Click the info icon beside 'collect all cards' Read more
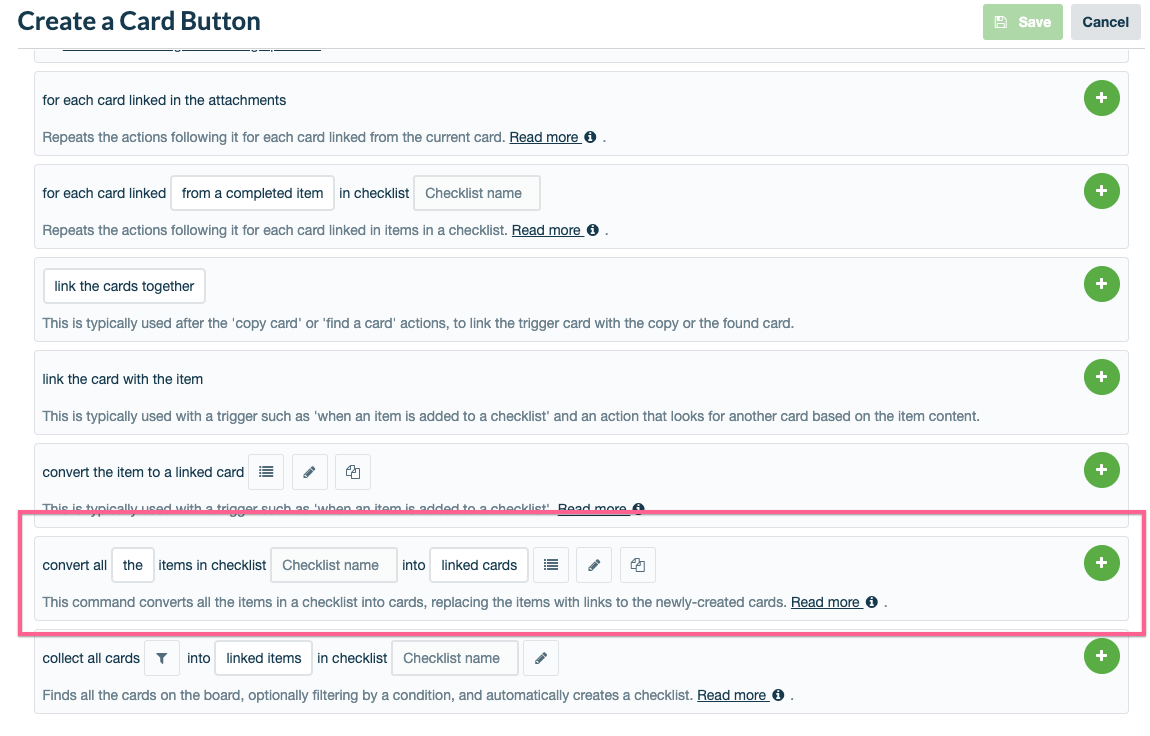 point(779,694)
